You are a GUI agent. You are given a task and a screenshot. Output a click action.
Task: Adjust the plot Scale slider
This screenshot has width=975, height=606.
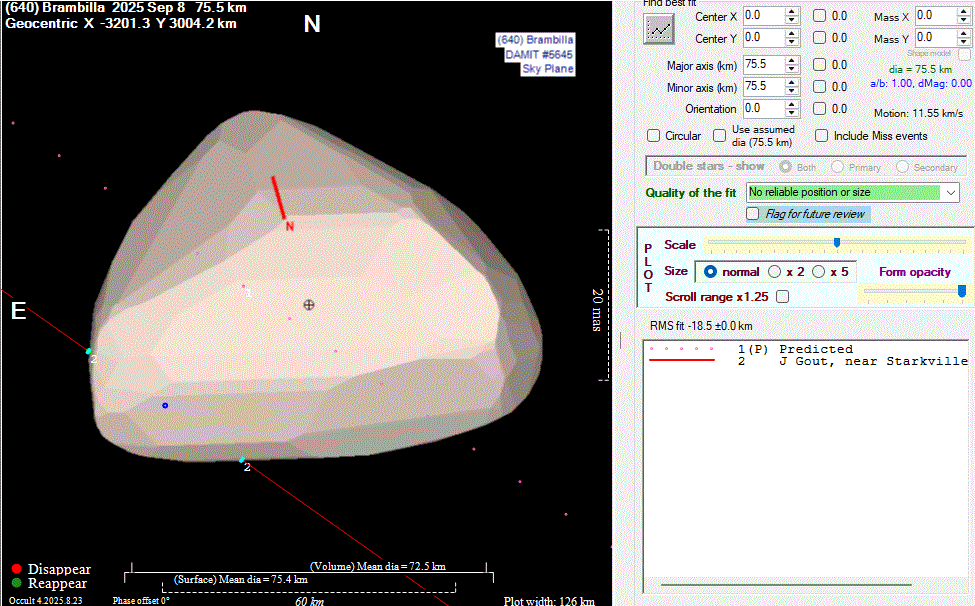coord(837,242)
